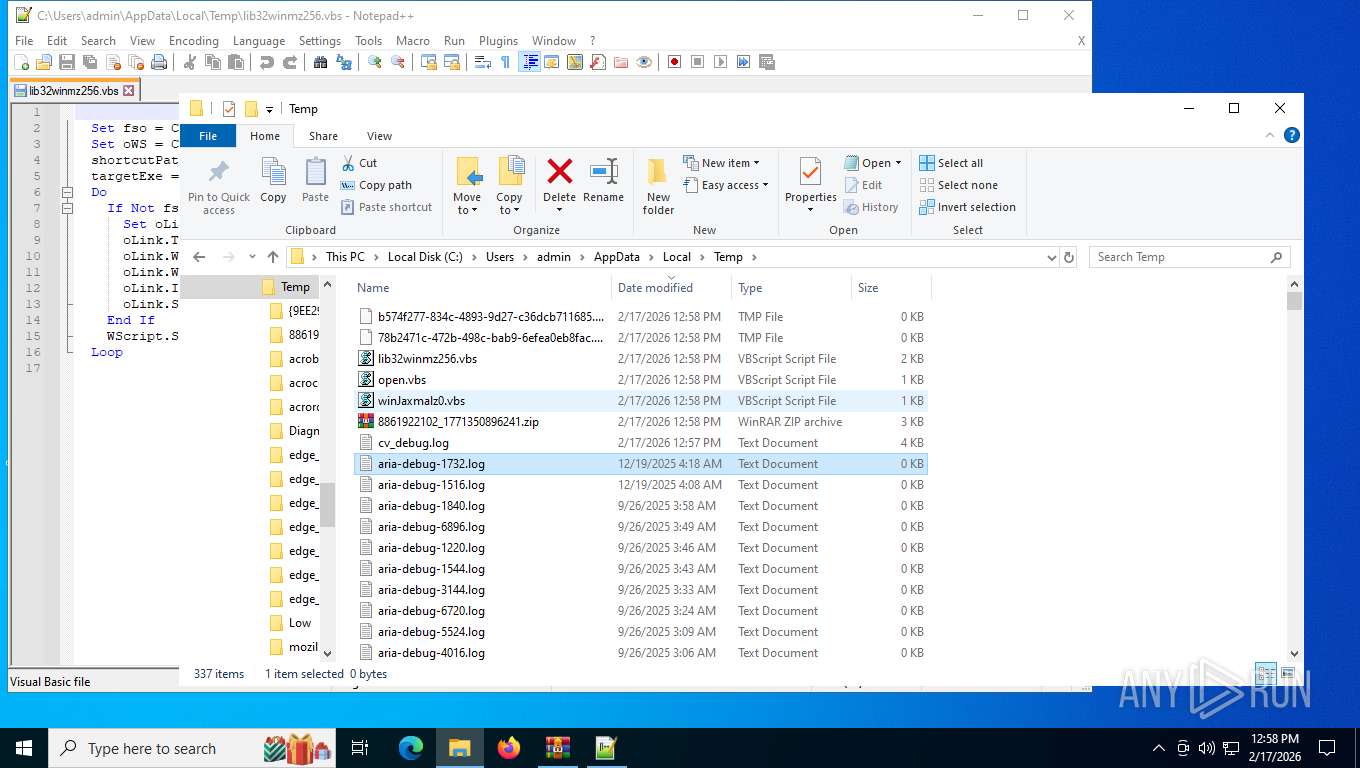Click the Rename ribbon button
The height and width of the screenshot is (768, 1360).
[x=603, y=181]
